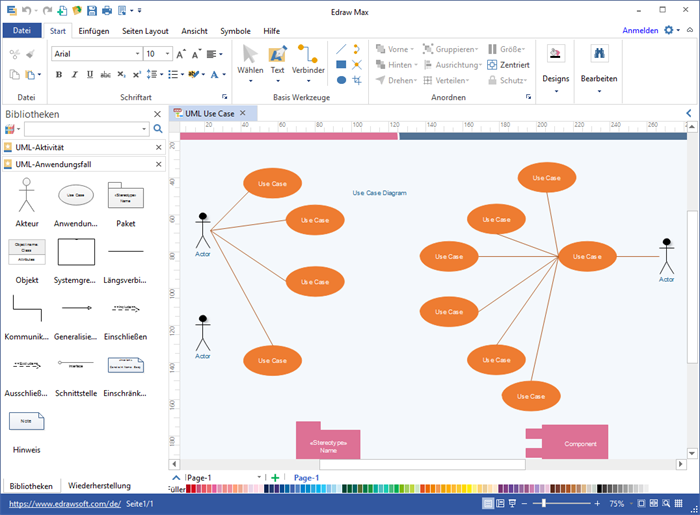Close the UML-Aktivität library

pyautogui.click(x=158, y=147)
